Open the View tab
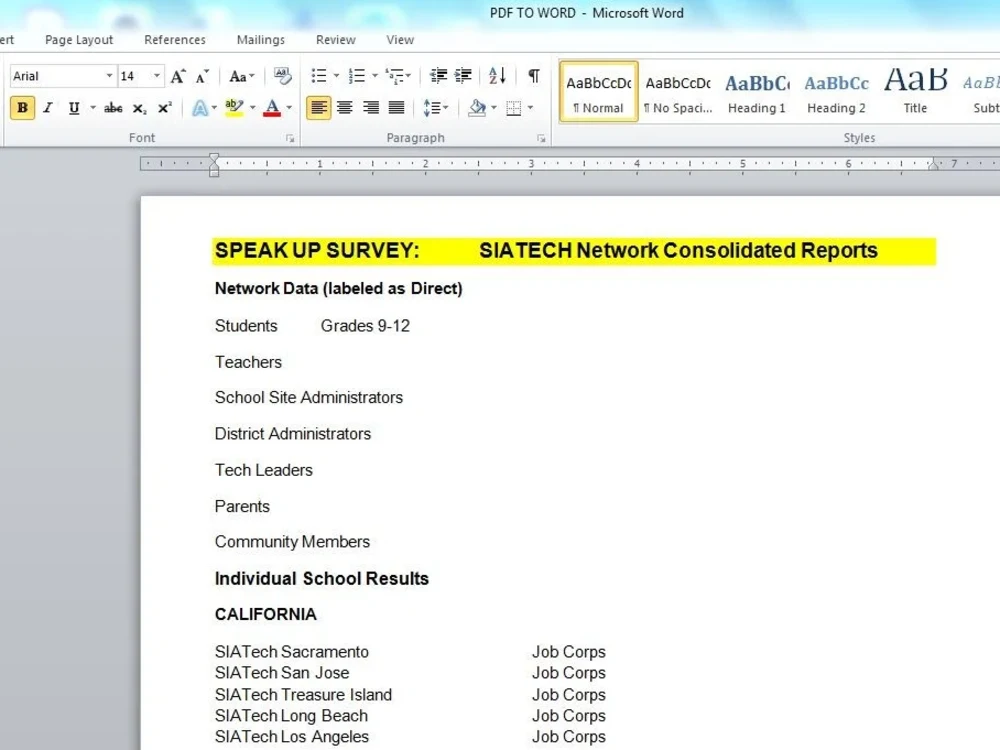1000x750 pixels. click(x=400, y=40)
